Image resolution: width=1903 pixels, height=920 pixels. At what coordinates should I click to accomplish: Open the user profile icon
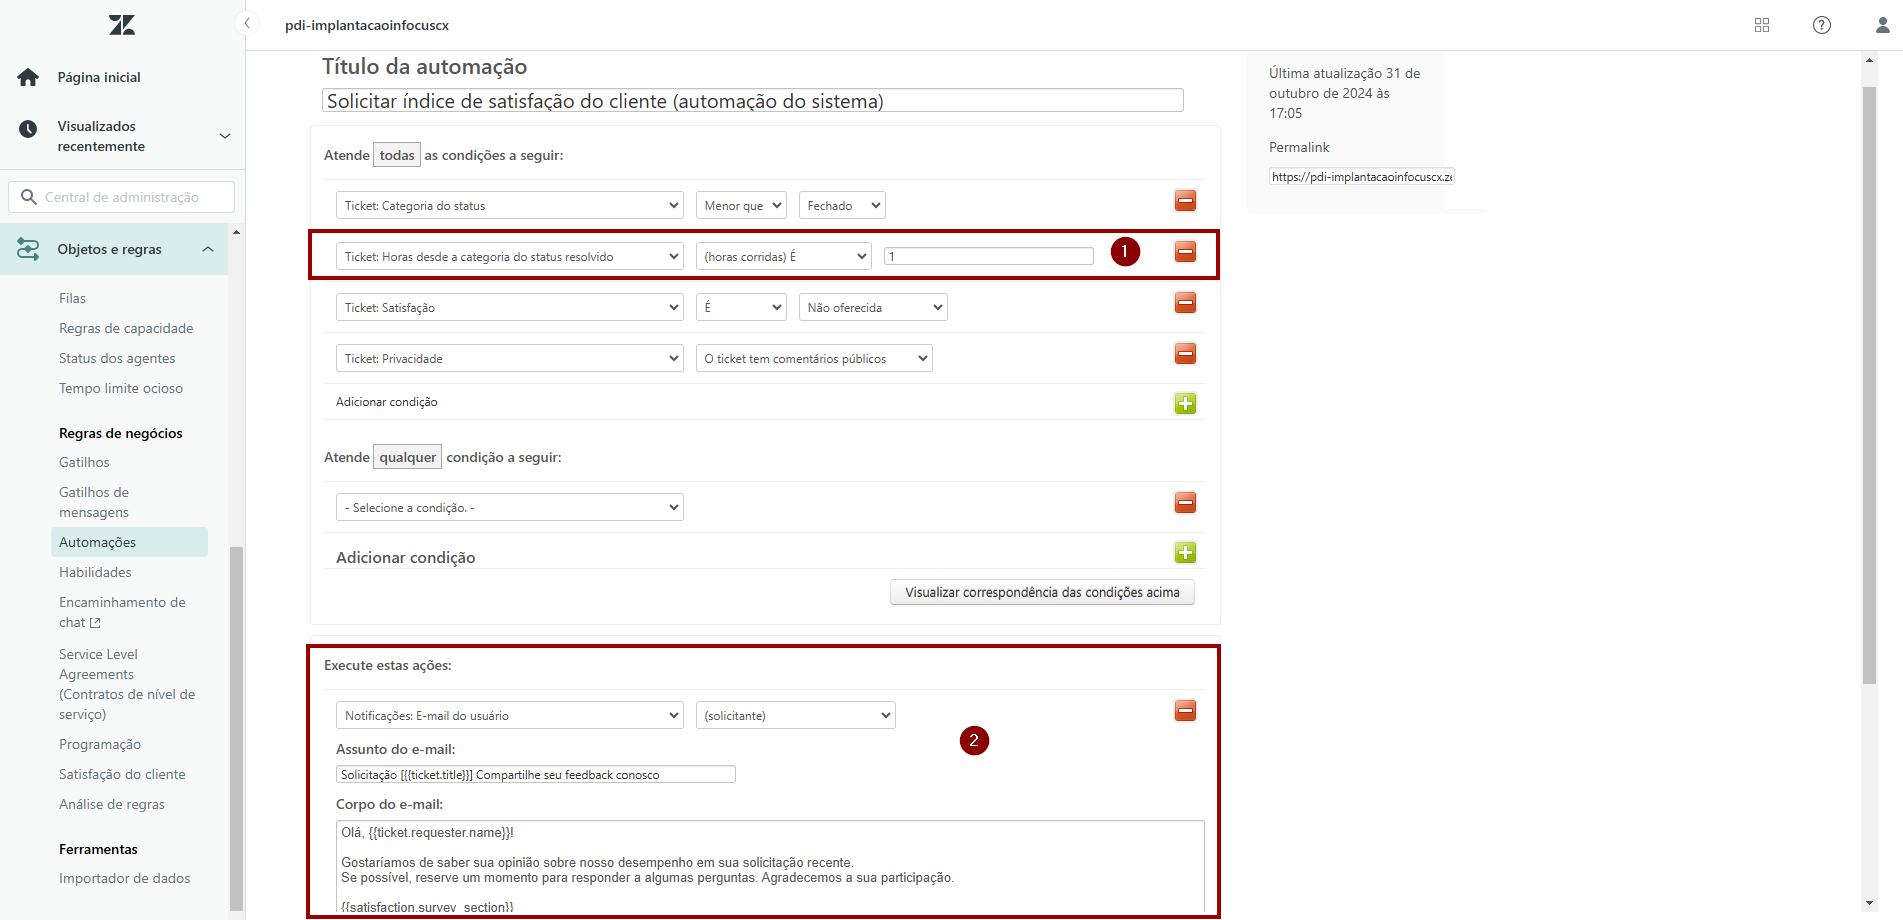coord(1882,25)
